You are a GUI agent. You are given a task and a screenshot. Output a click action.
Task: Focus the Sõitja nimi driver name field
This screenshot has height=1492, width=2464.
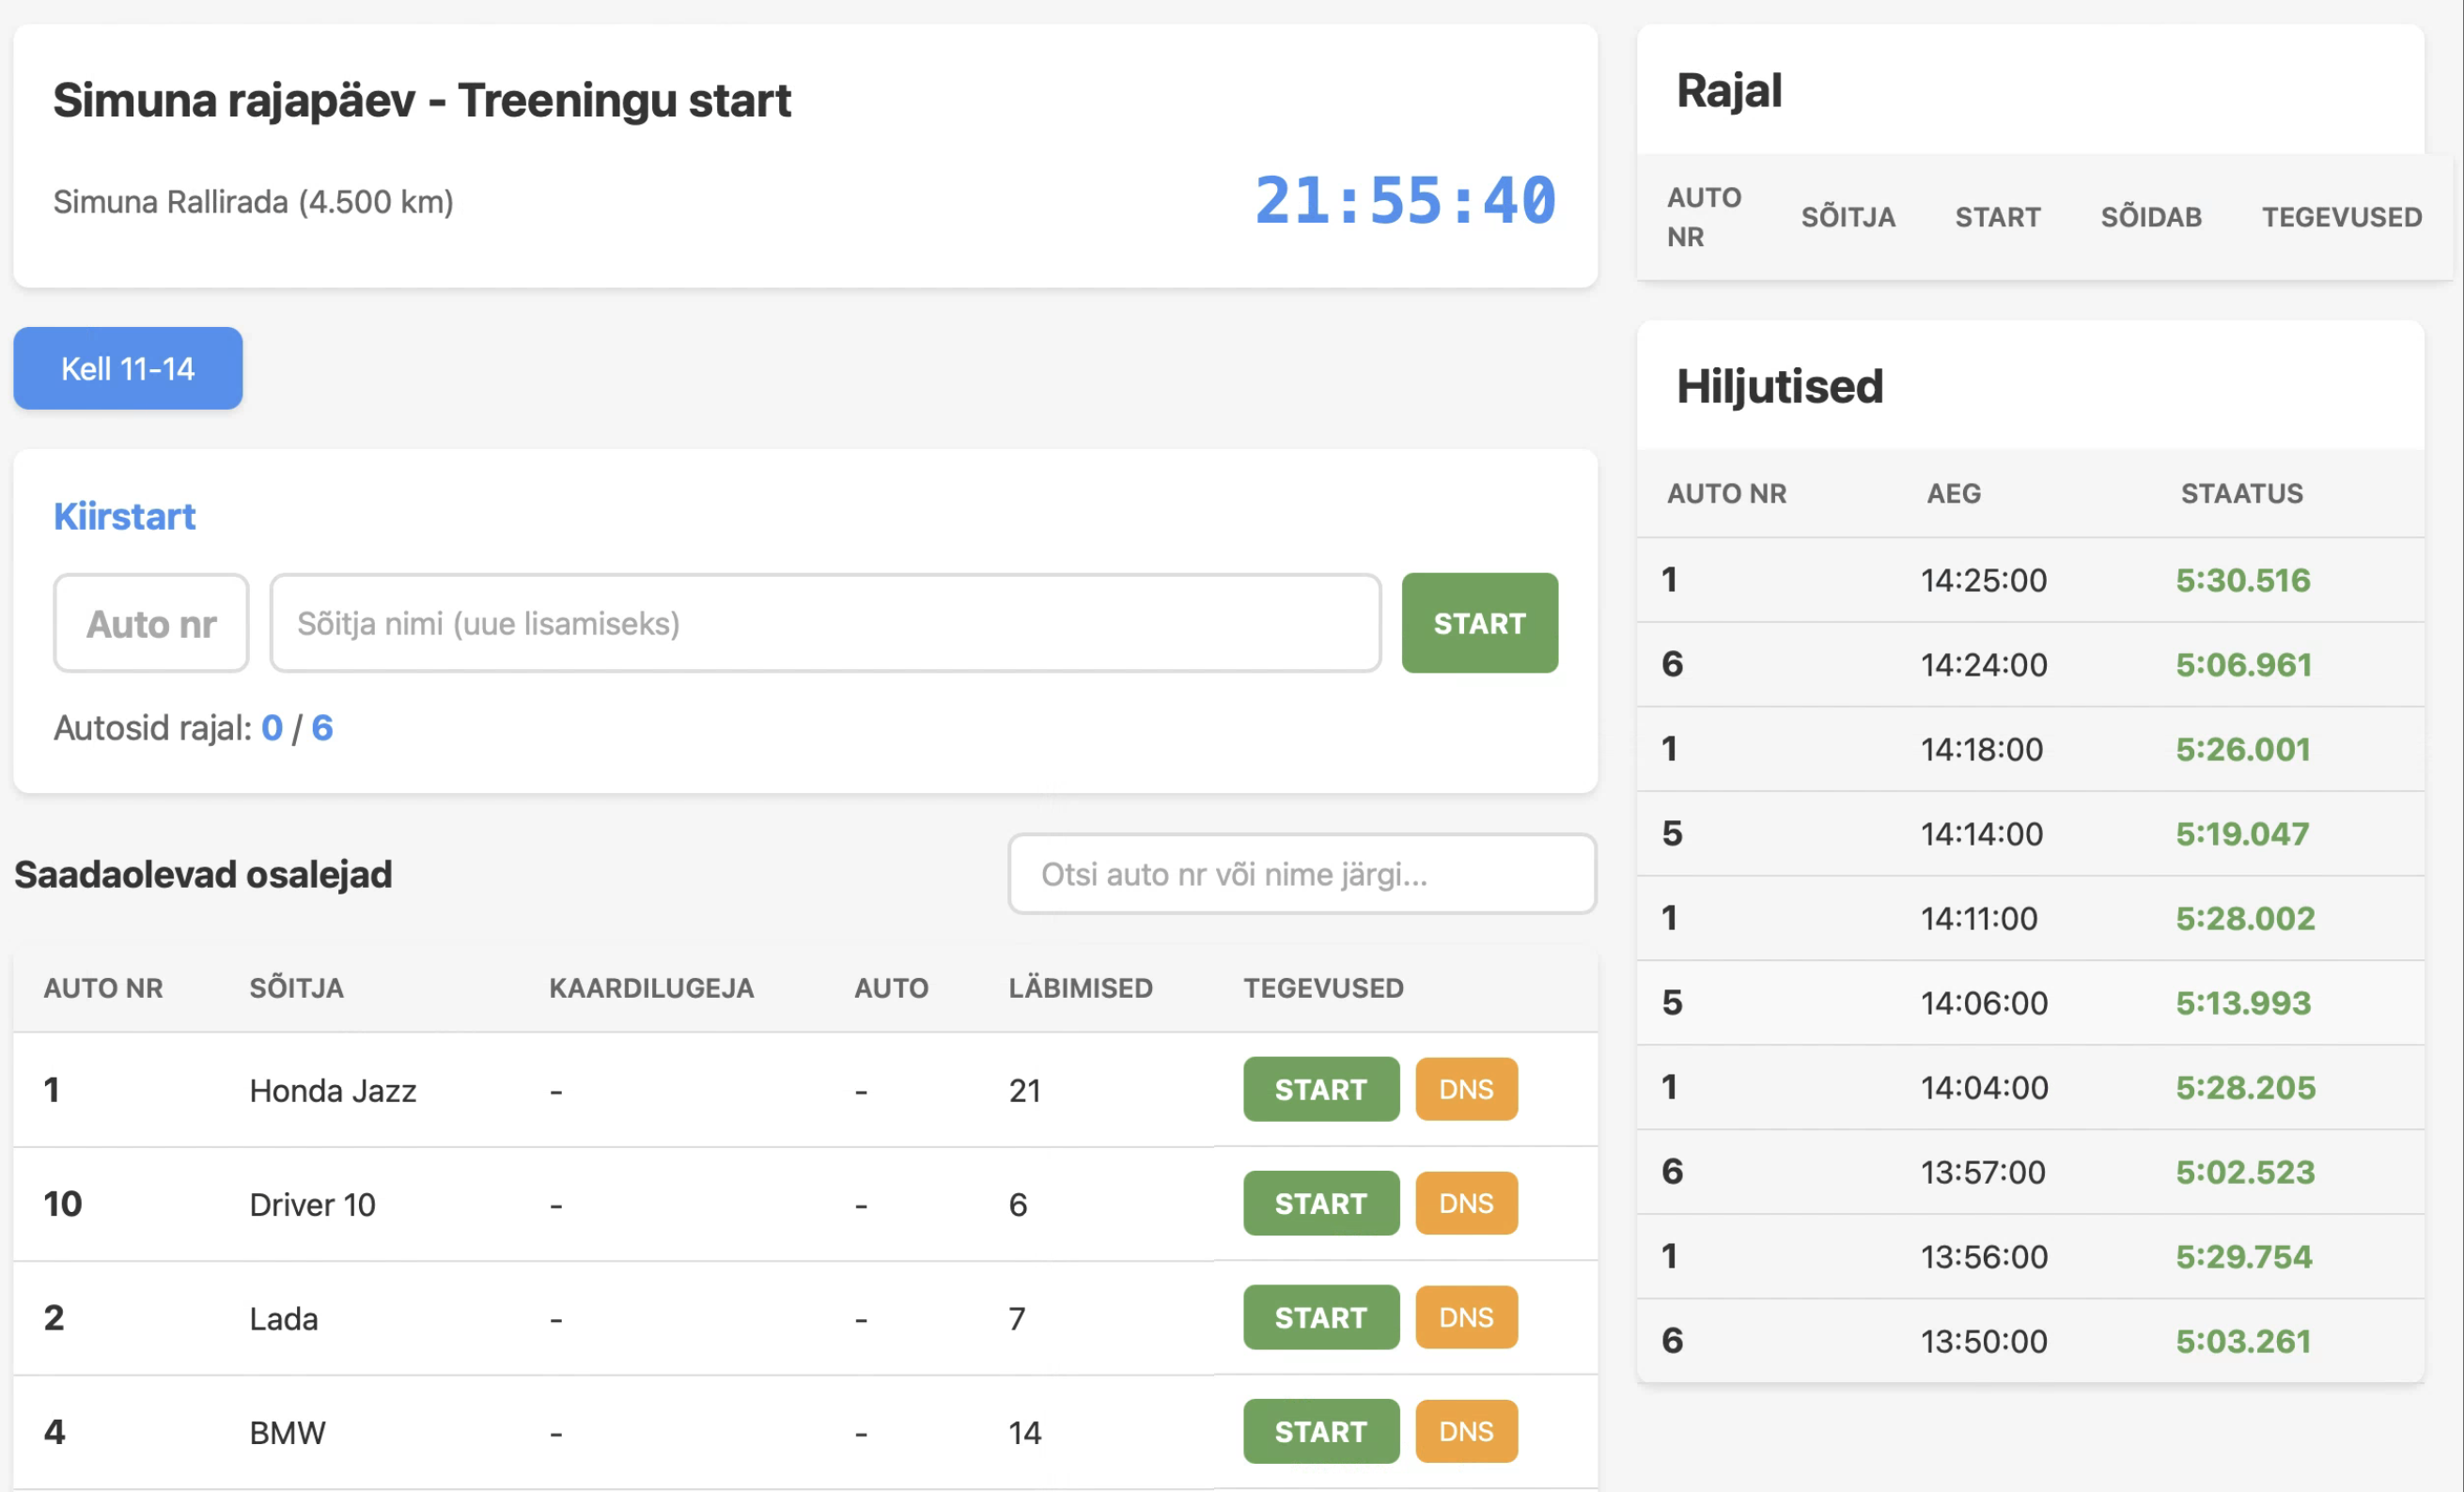[x=825, y=623]
